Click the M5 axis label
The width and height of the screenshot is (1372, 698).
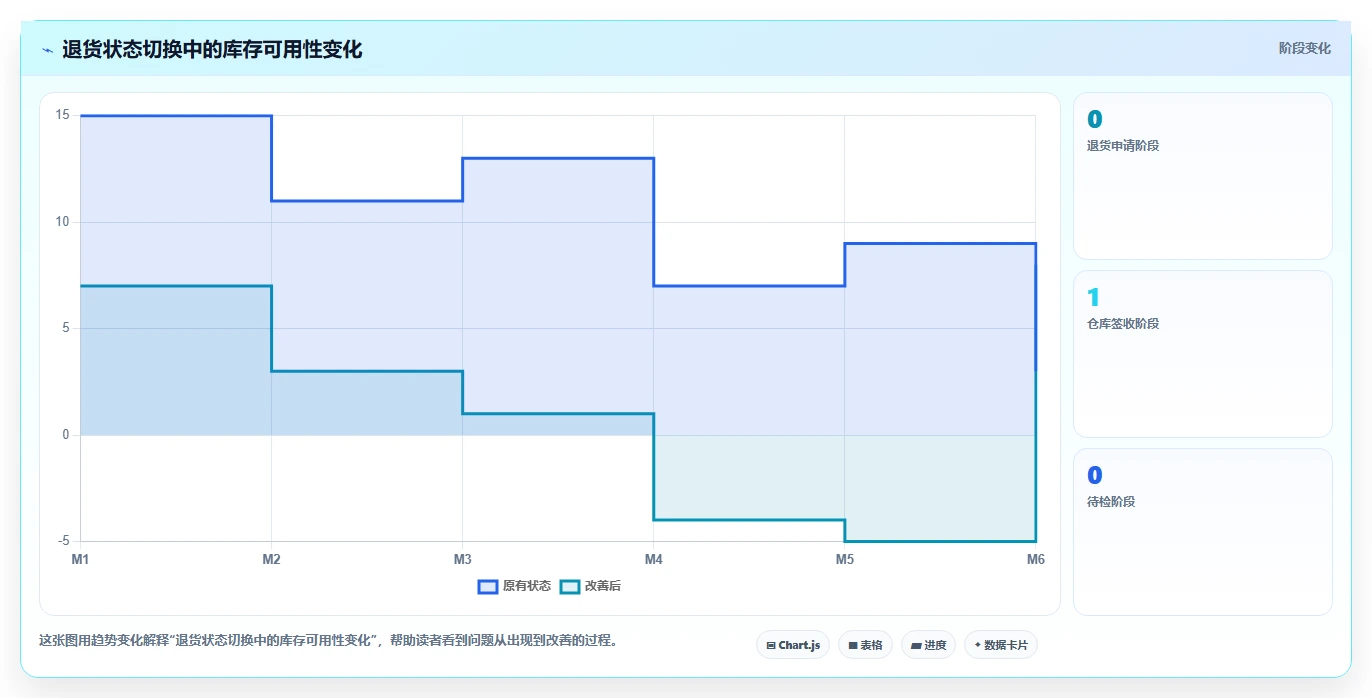coord(844,559)
